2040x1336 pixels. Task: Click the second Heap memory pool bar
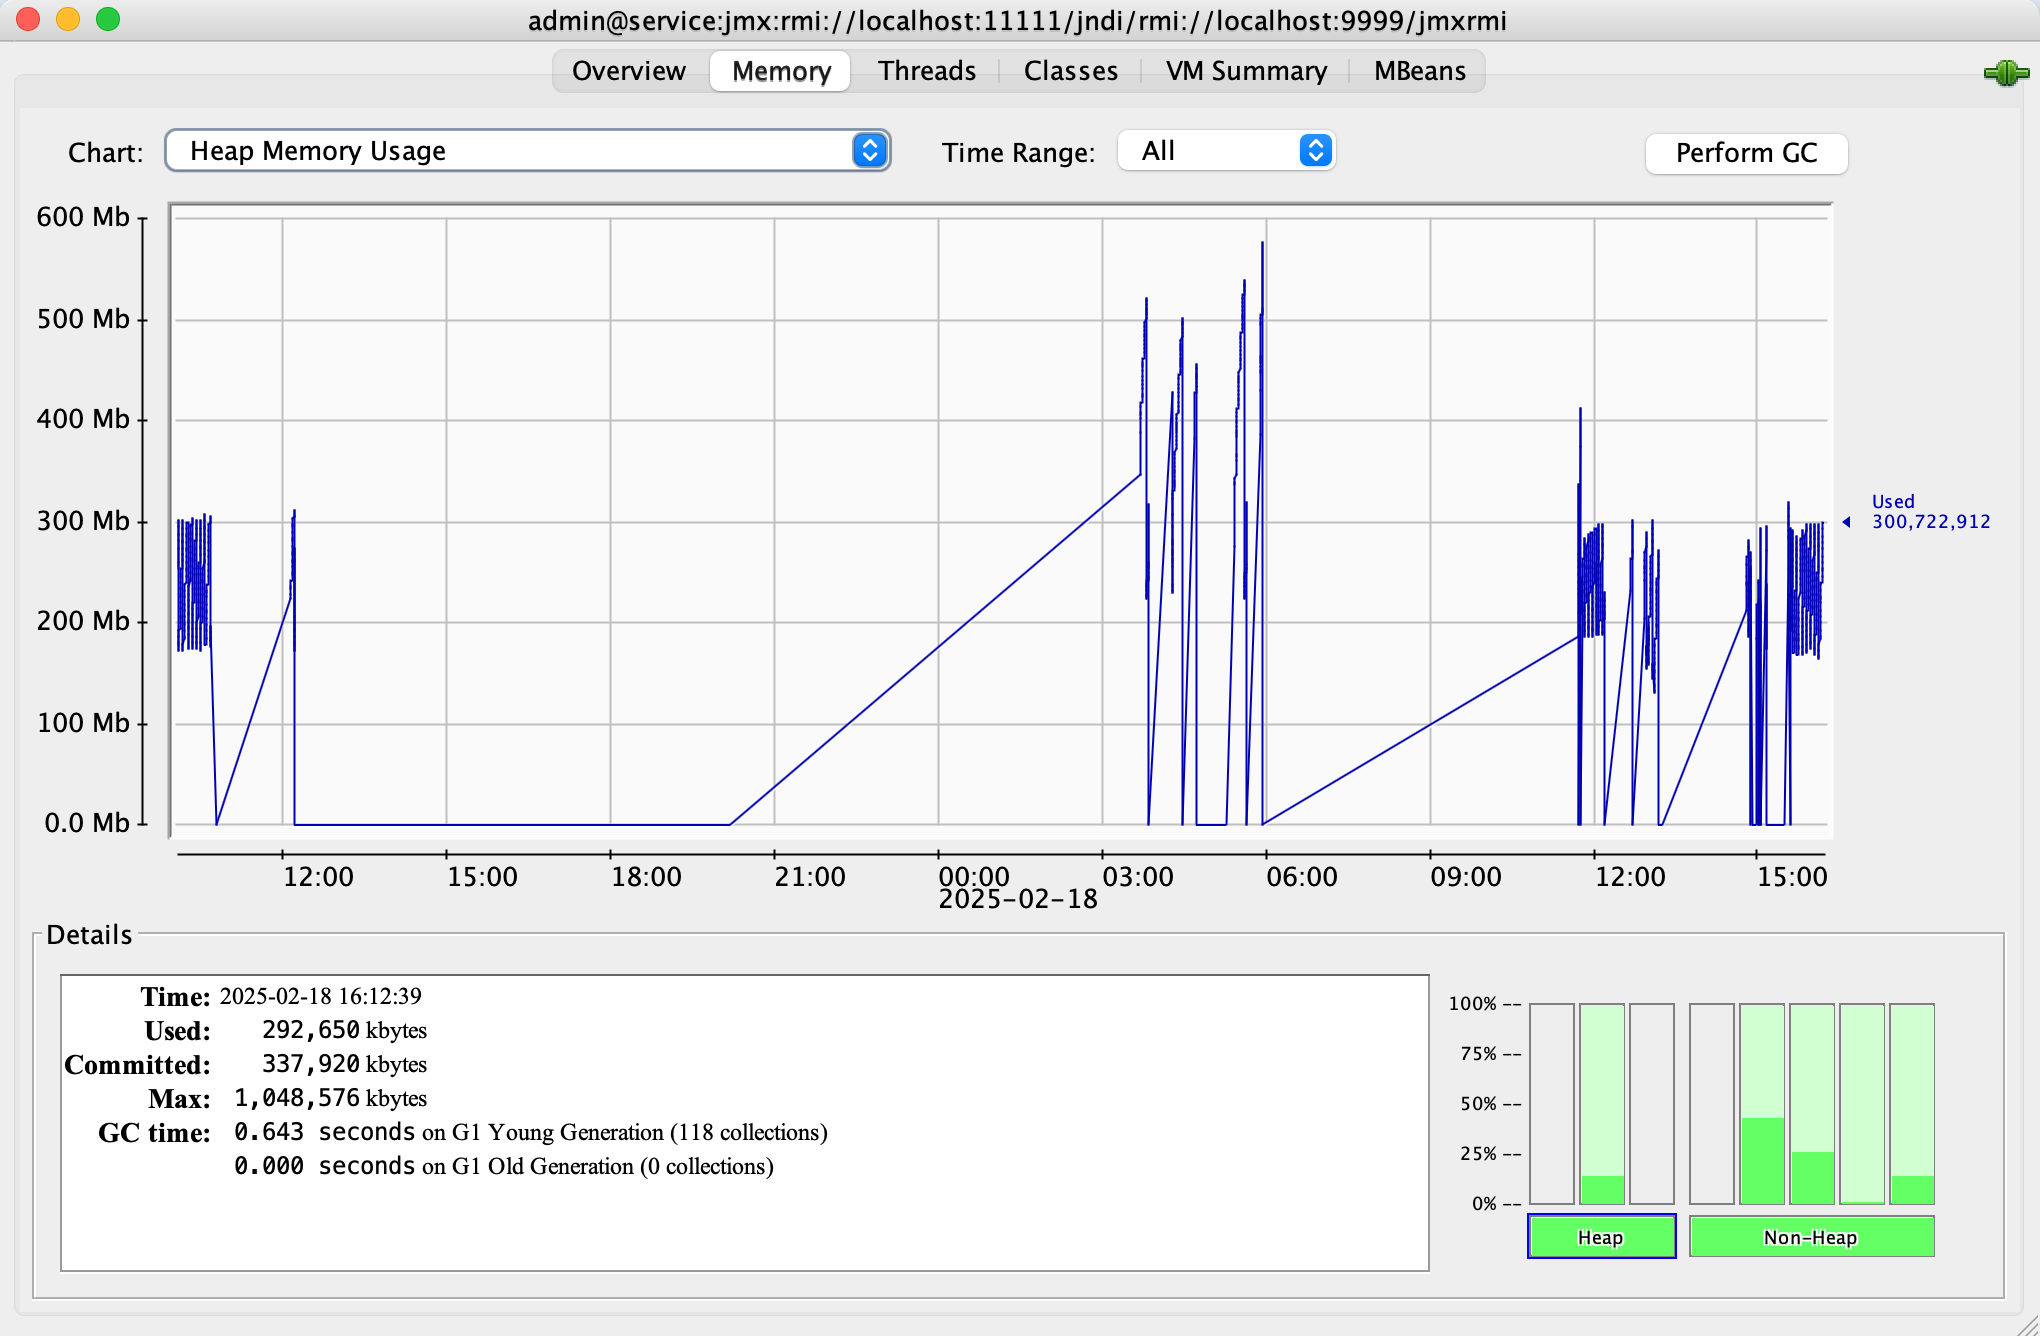click(x=1602, y=1104)
